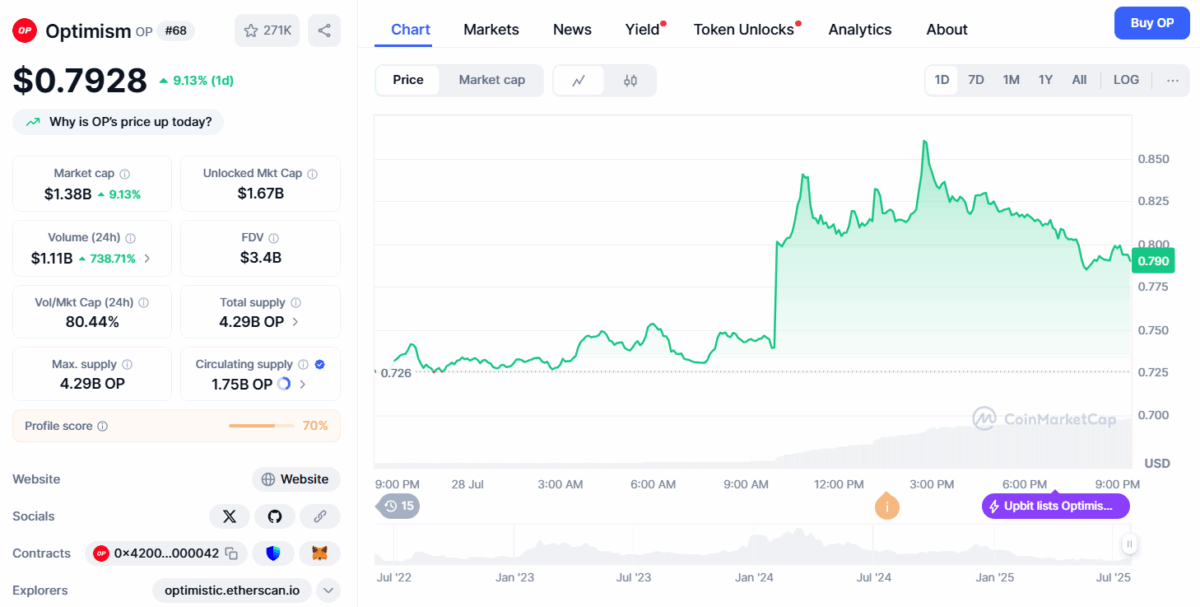Screen dimensions: 1200x607
Task: Click the current price label 0.790 on chart
Action: [1154, 261]
